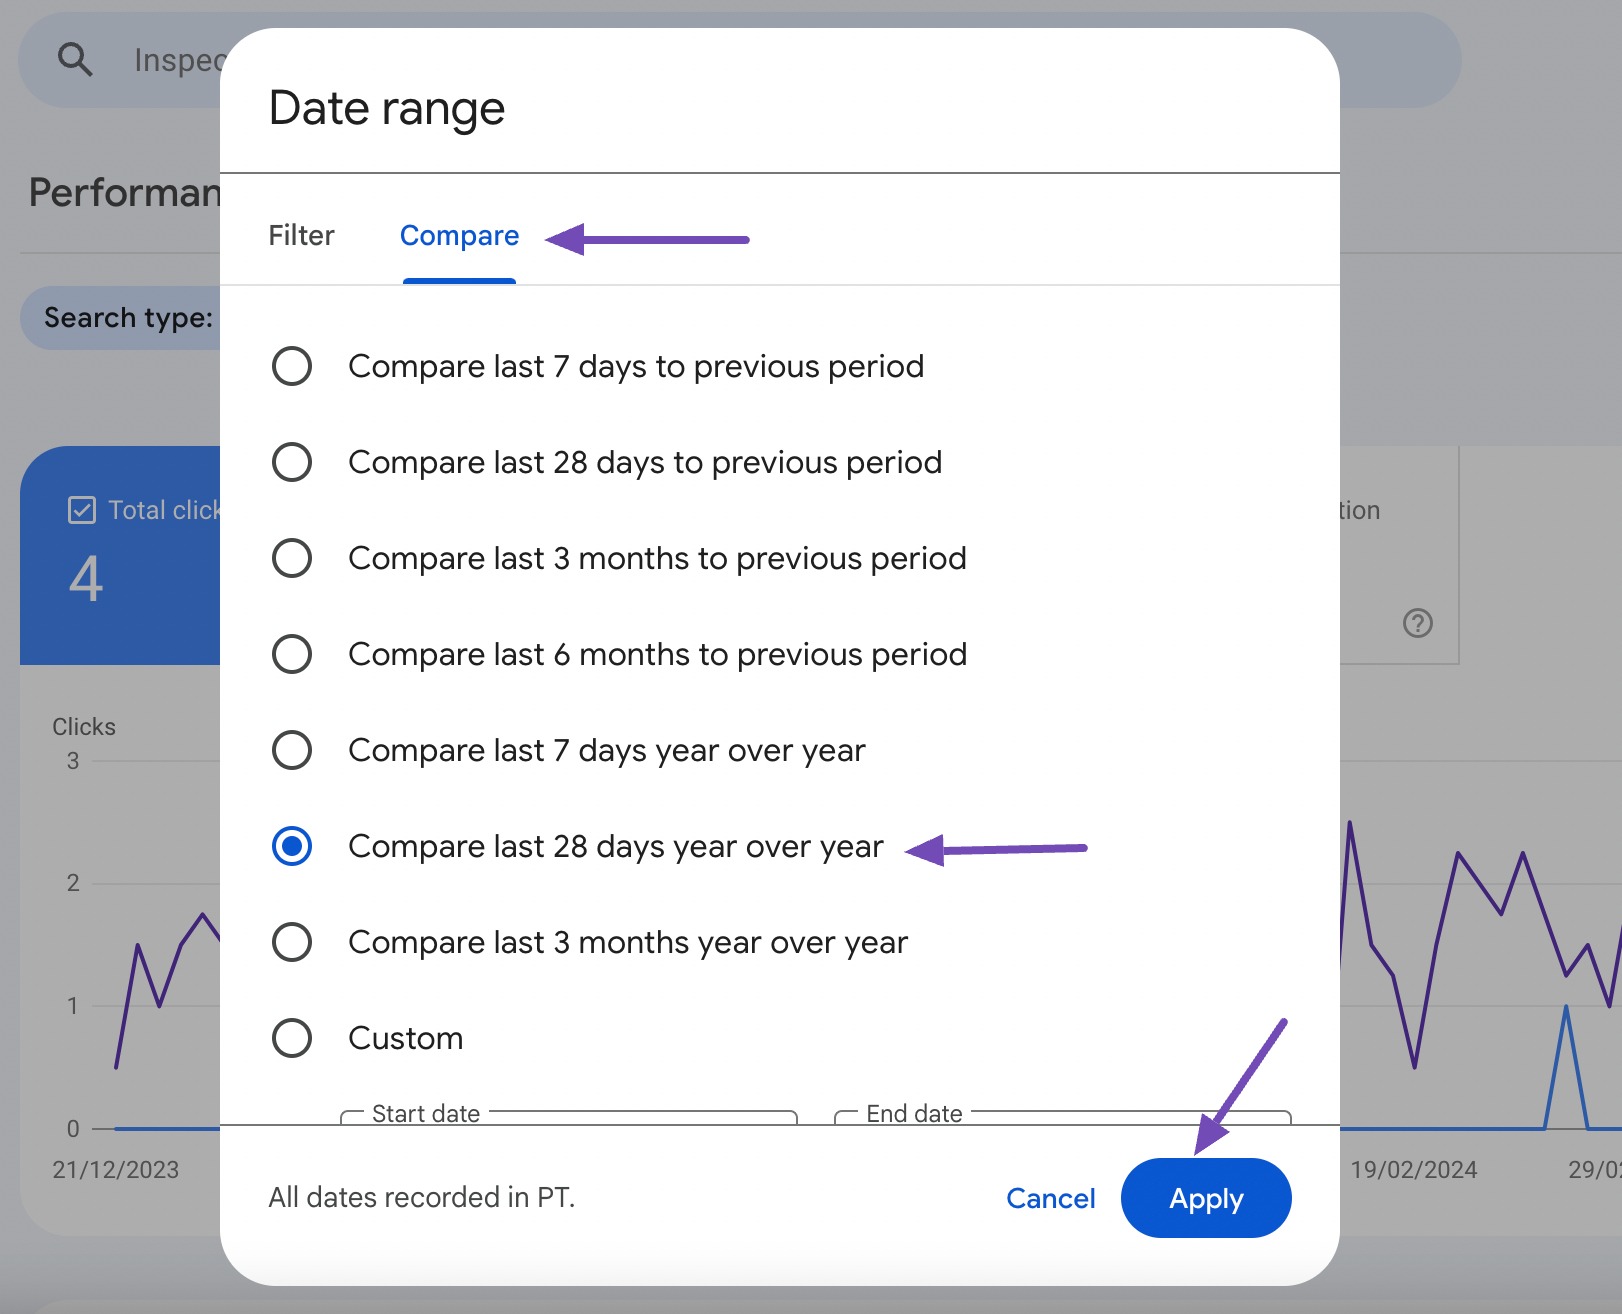
Task: Select Compare last 3 months year over year
Action: (x=291, y=941)
